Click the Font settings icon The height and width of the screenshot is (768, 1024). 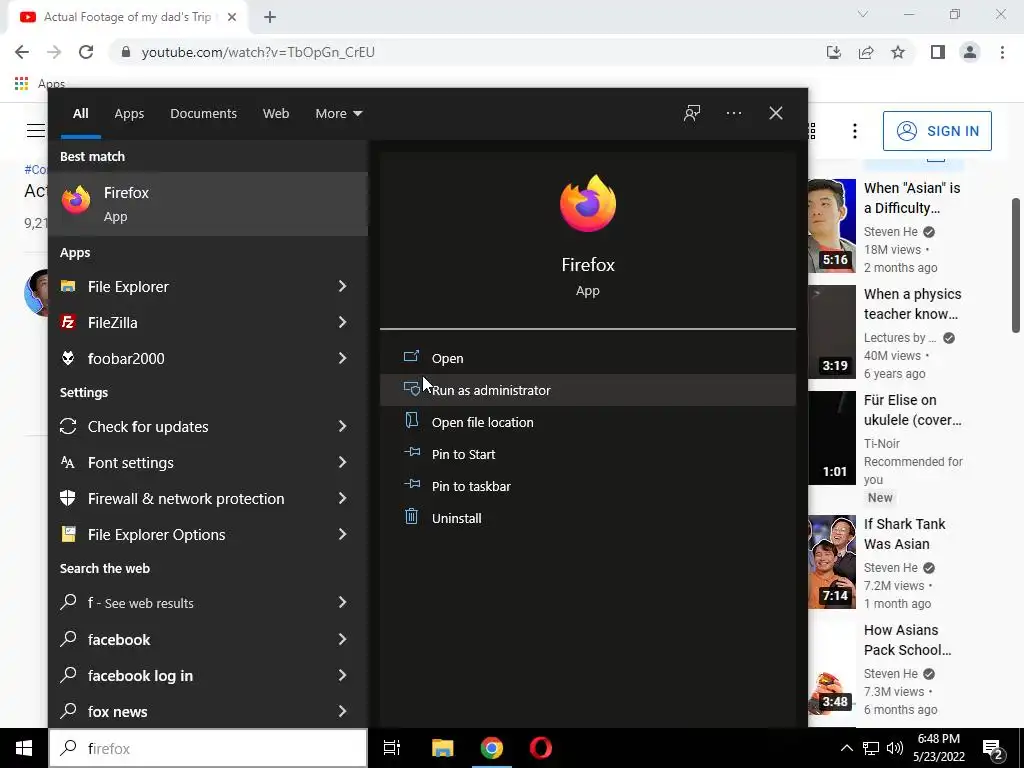tap(68, 462)
